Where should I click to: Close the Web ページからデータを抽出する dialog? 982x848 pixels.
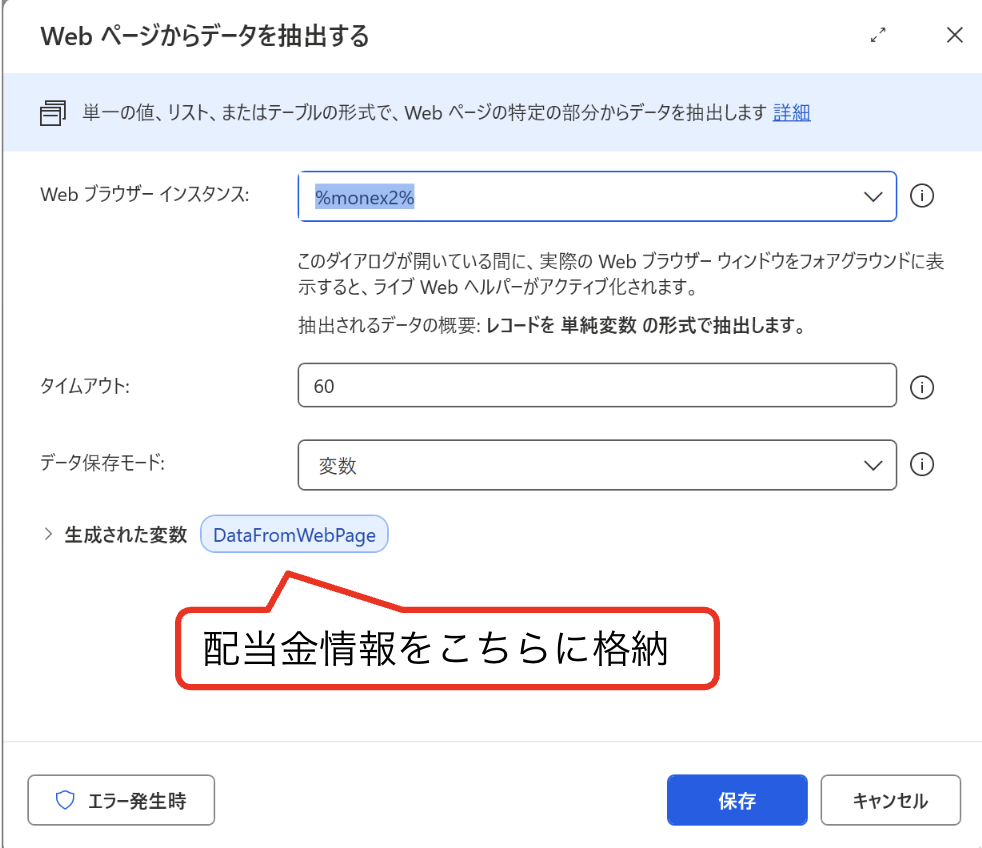click(954, 36)
